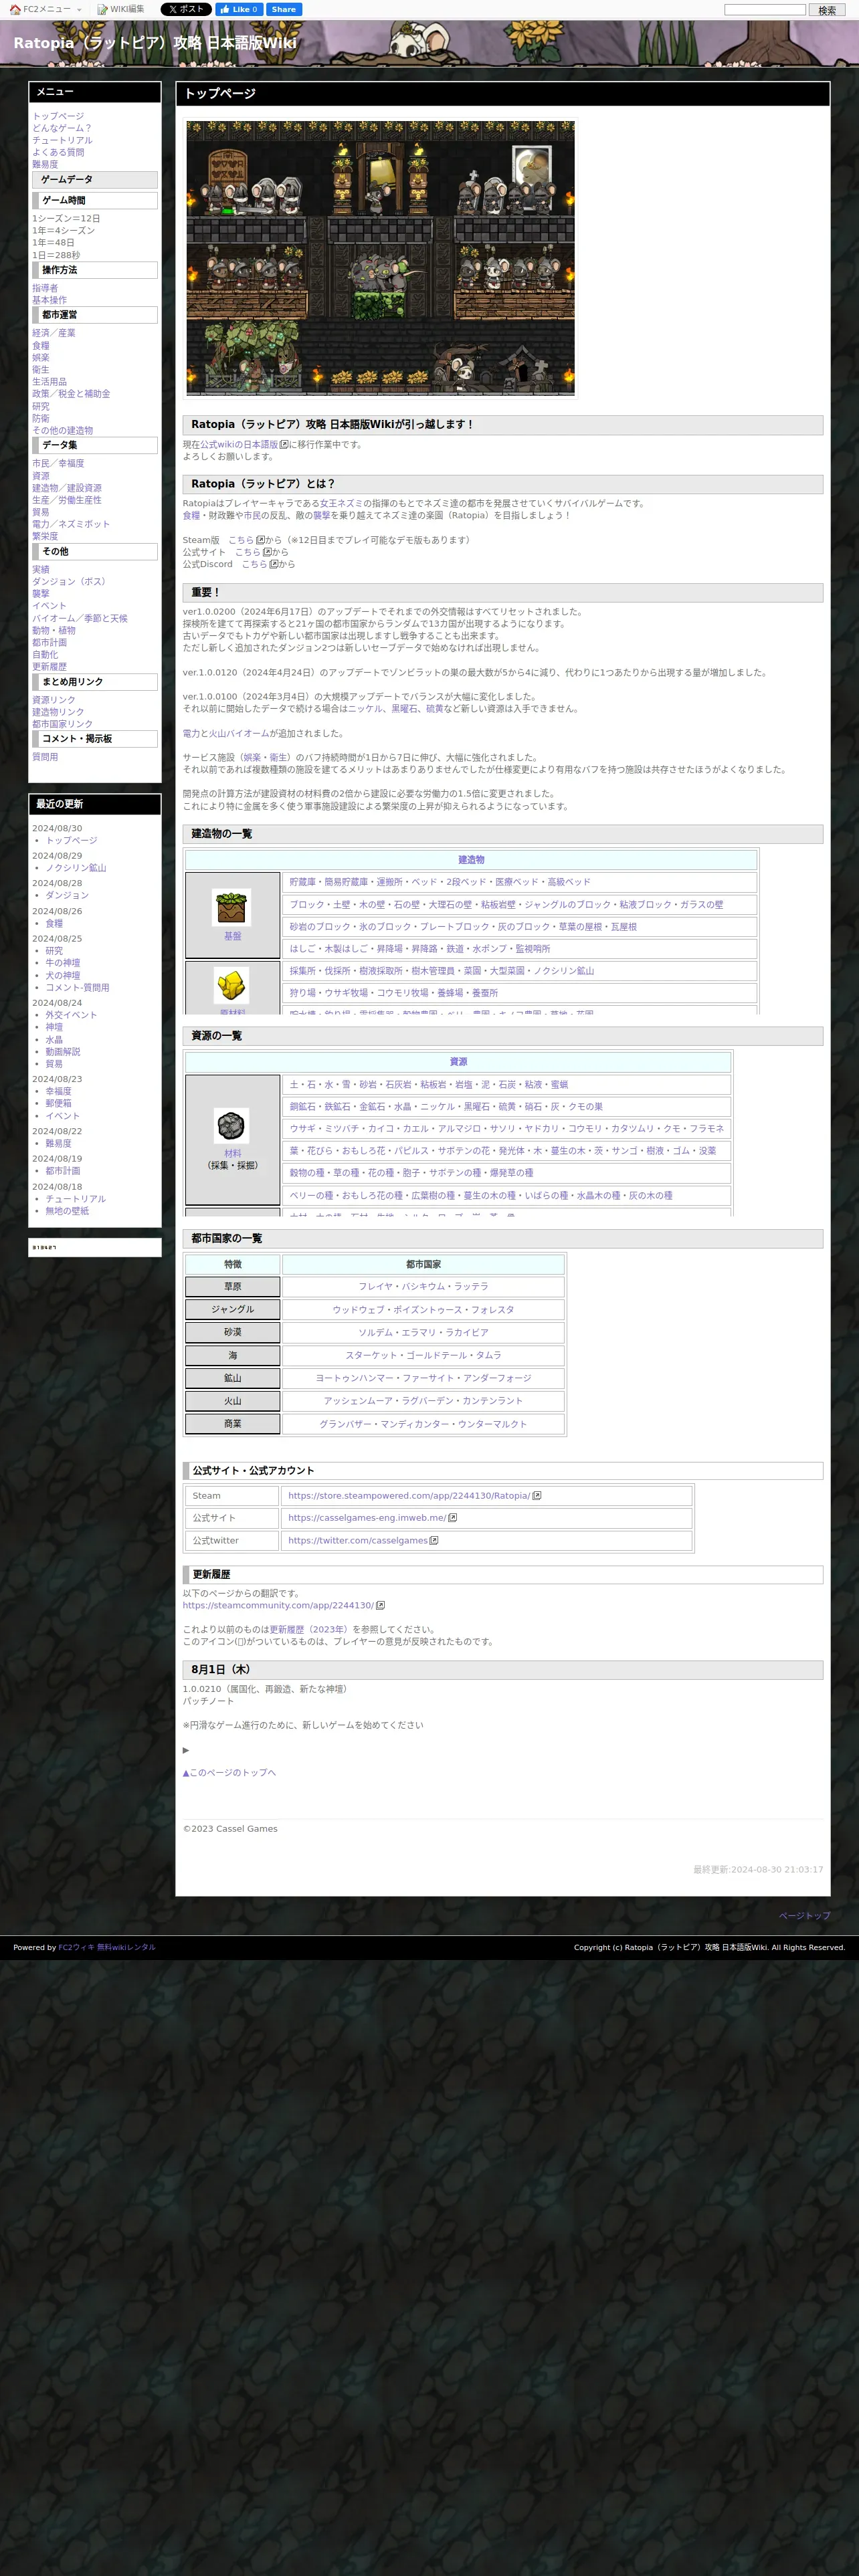Open FC2ウィキ 無料wikiレンタル footer link

[x=107, y=1947]
